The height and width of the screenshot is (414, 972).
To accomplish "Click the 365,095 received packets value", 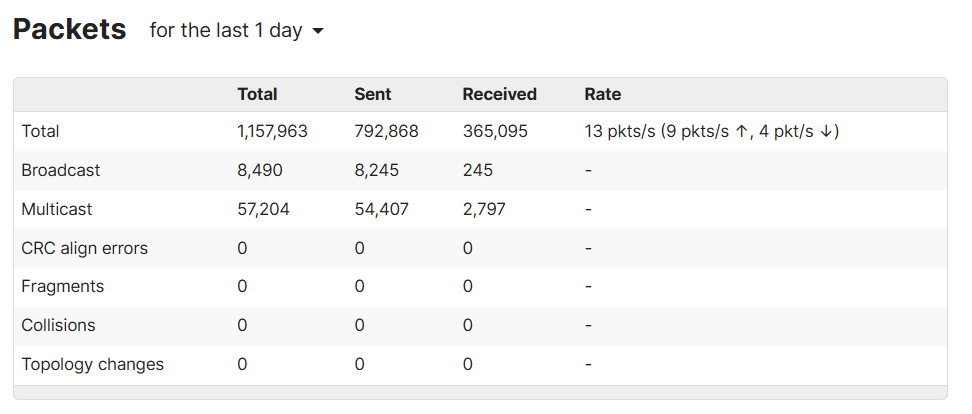I will tap(495, 131).
